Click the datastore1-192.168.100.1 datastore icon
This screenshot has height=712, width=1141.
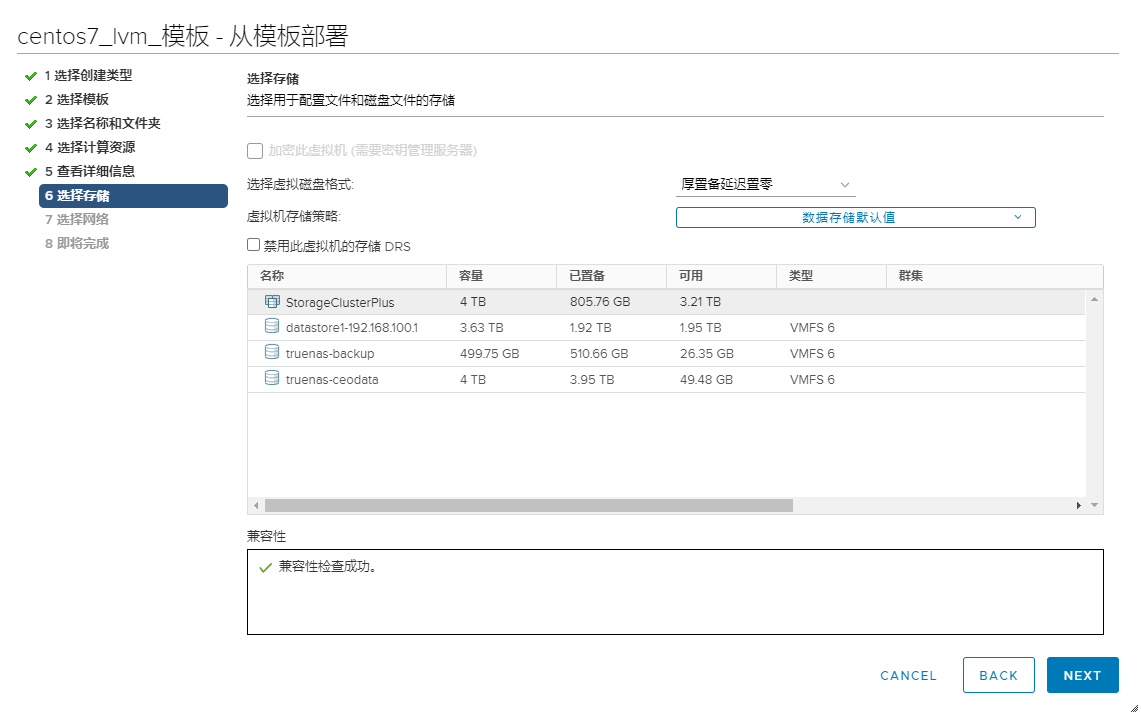click(x=272, y=326)
